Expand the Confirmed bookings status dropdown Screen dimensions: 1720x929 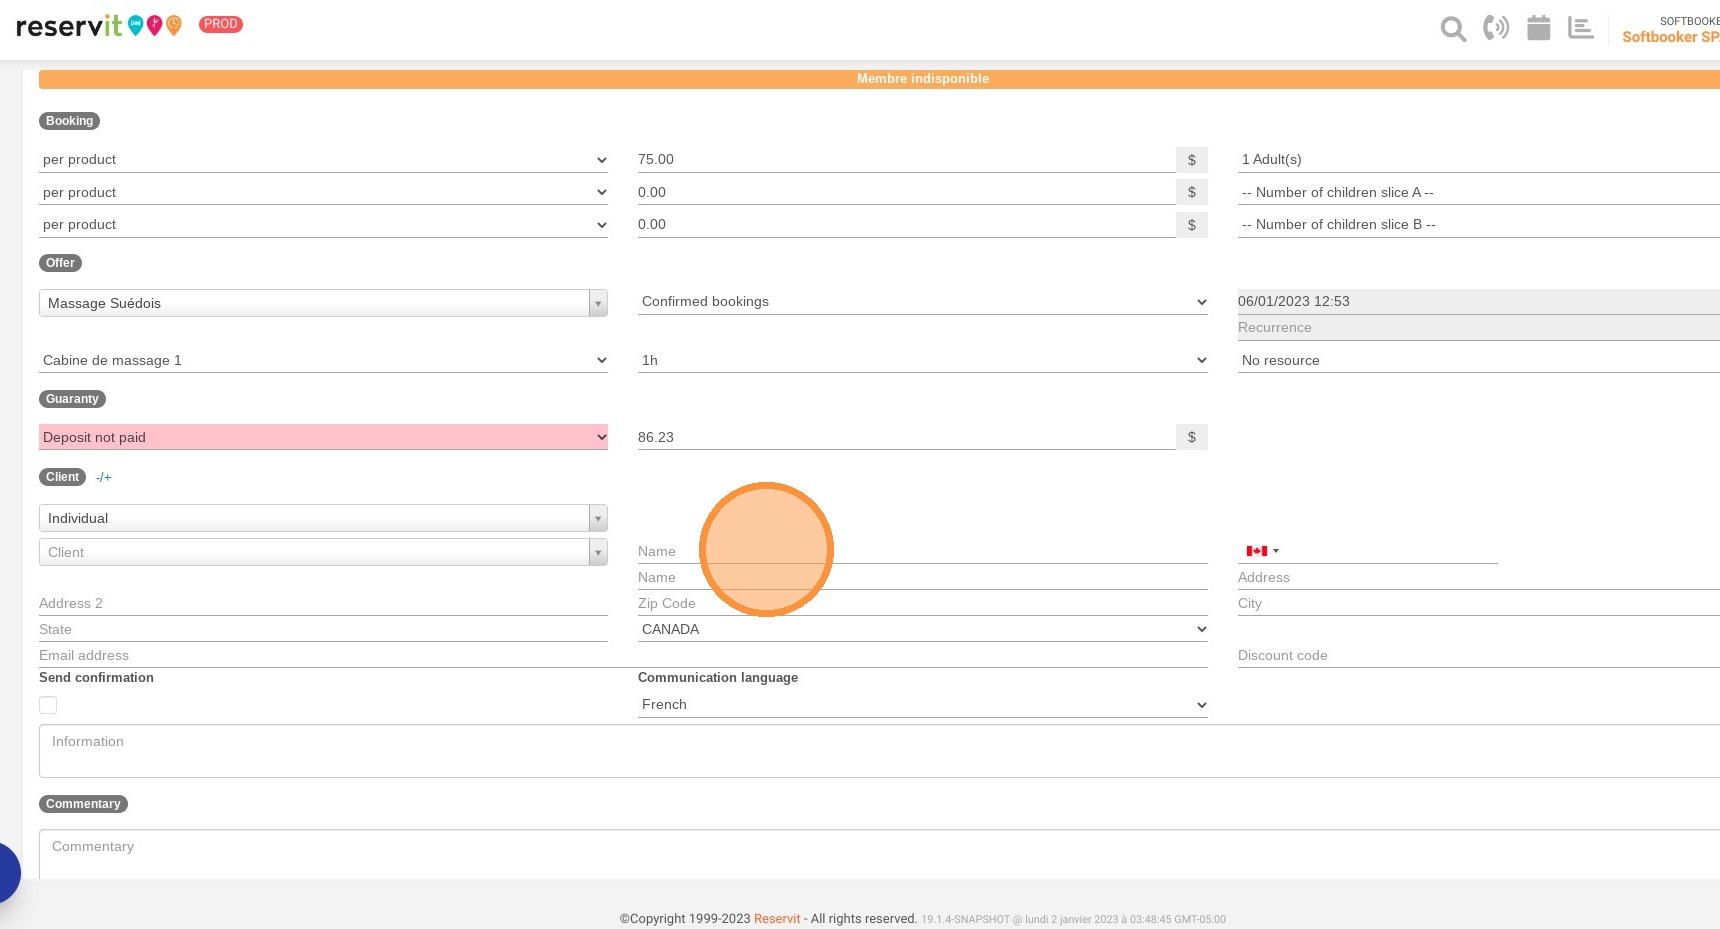[x=923, y=301]
